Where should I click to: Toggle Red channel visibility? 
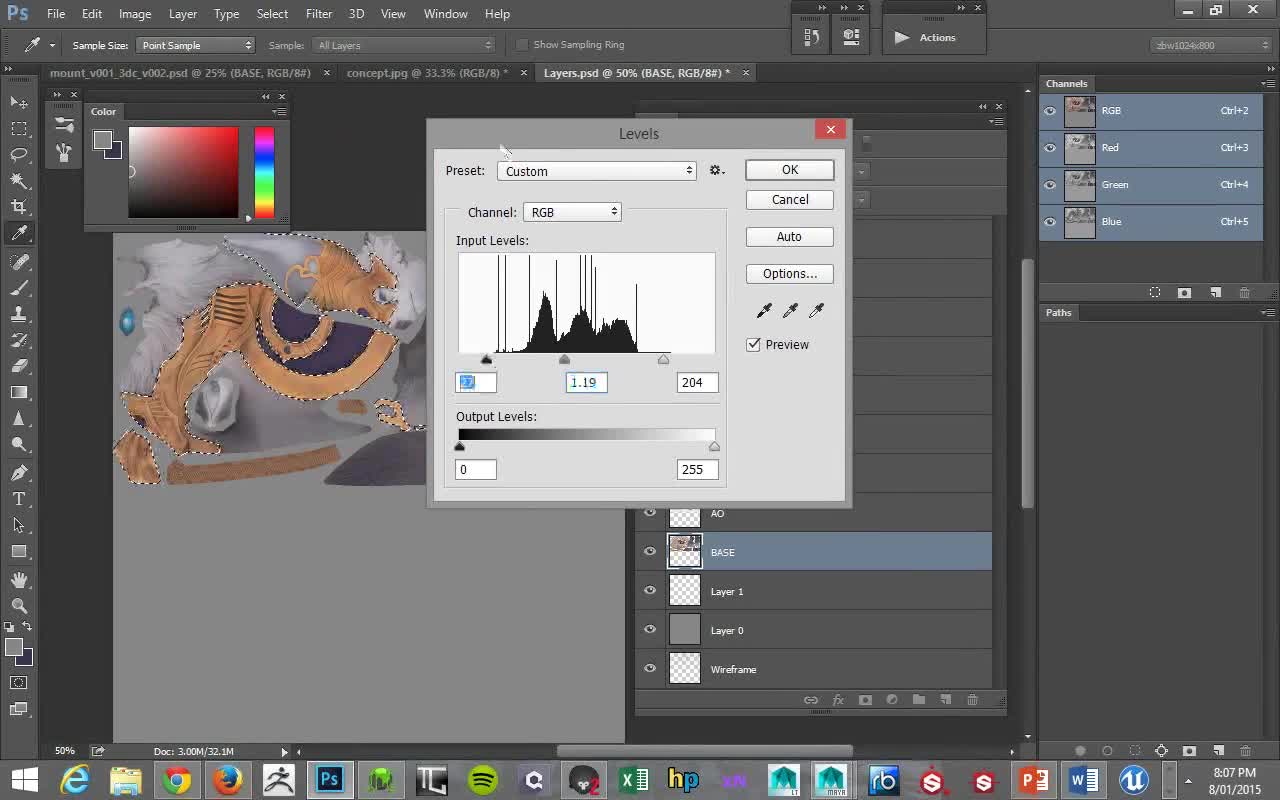(x=1050, y=148)
